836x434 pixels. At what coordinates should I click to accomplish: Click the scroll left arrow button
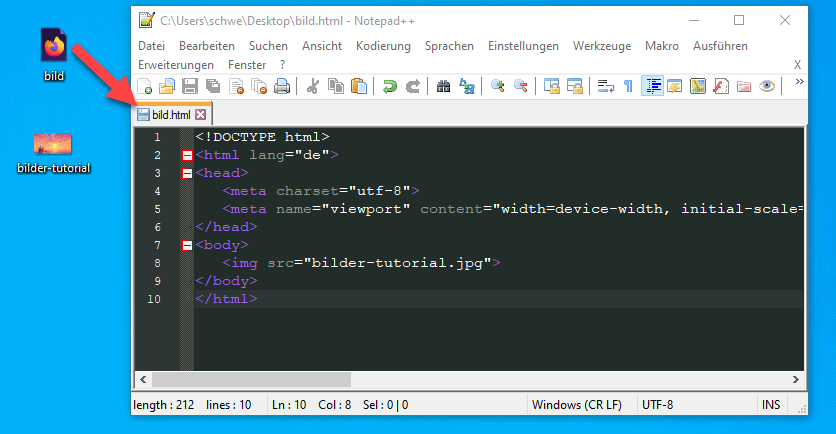point(143,380)
